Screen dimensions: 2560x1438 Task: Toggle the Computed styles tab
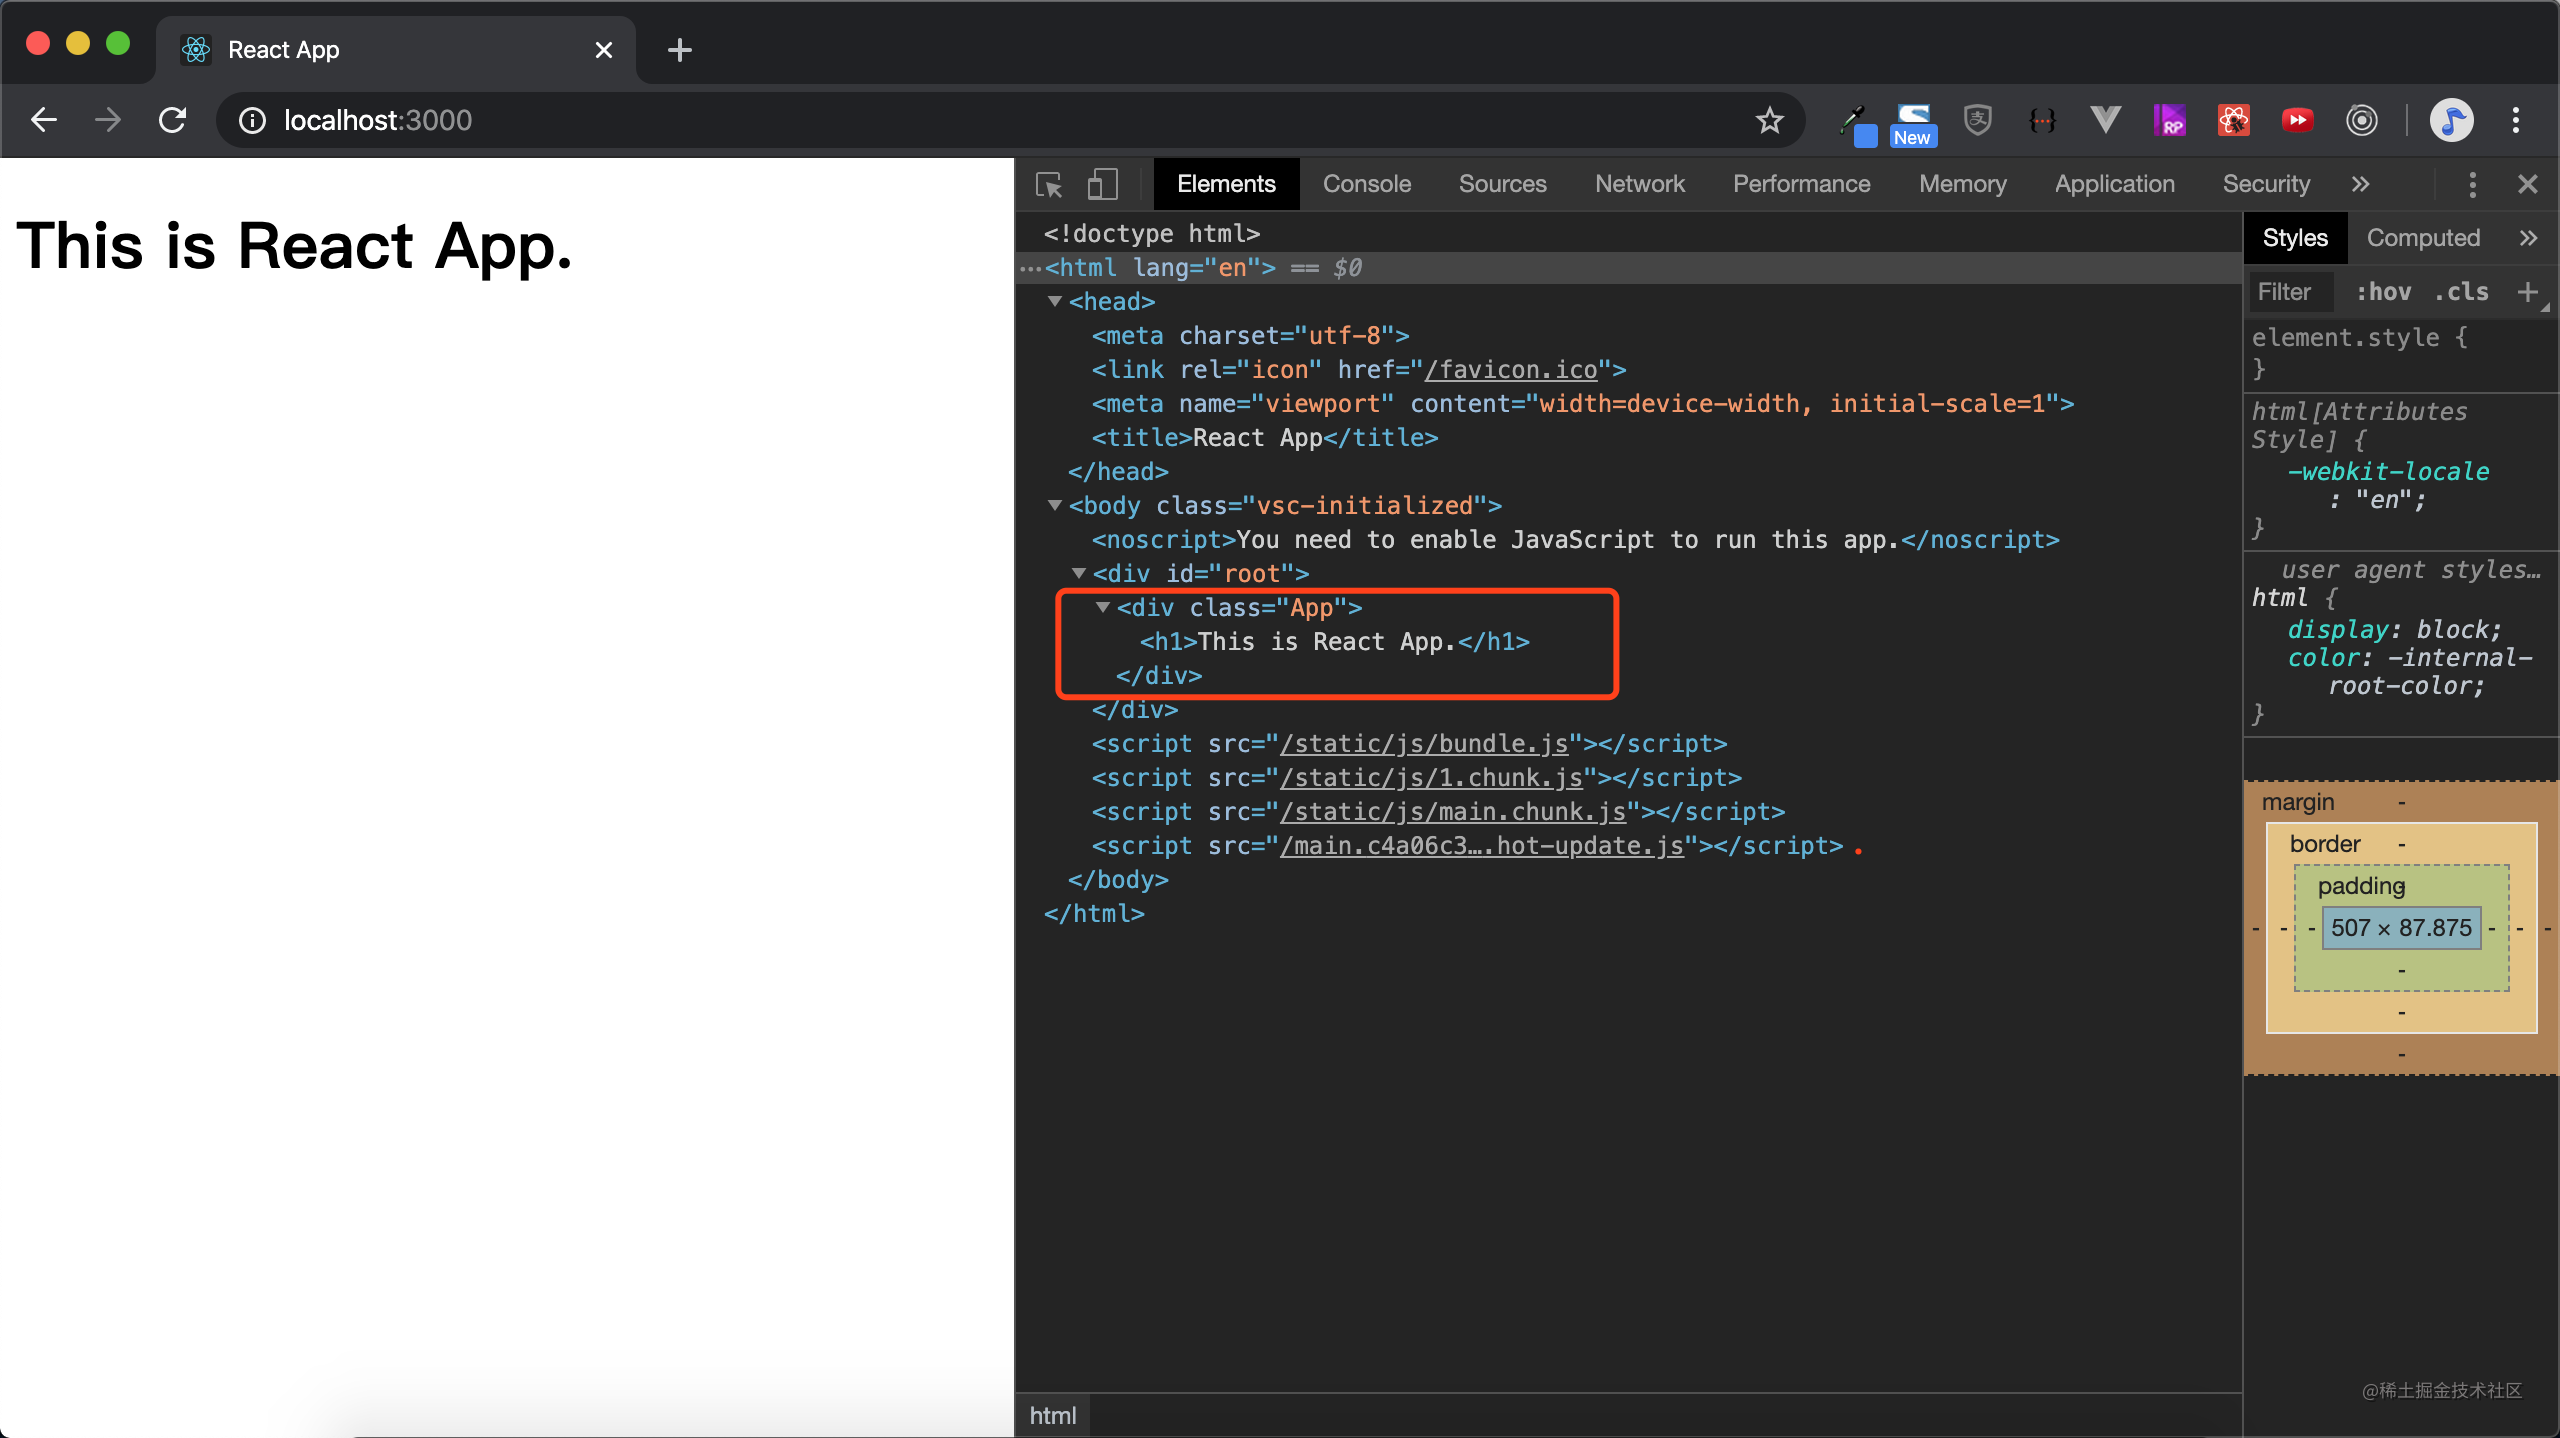pos(2423,236)
